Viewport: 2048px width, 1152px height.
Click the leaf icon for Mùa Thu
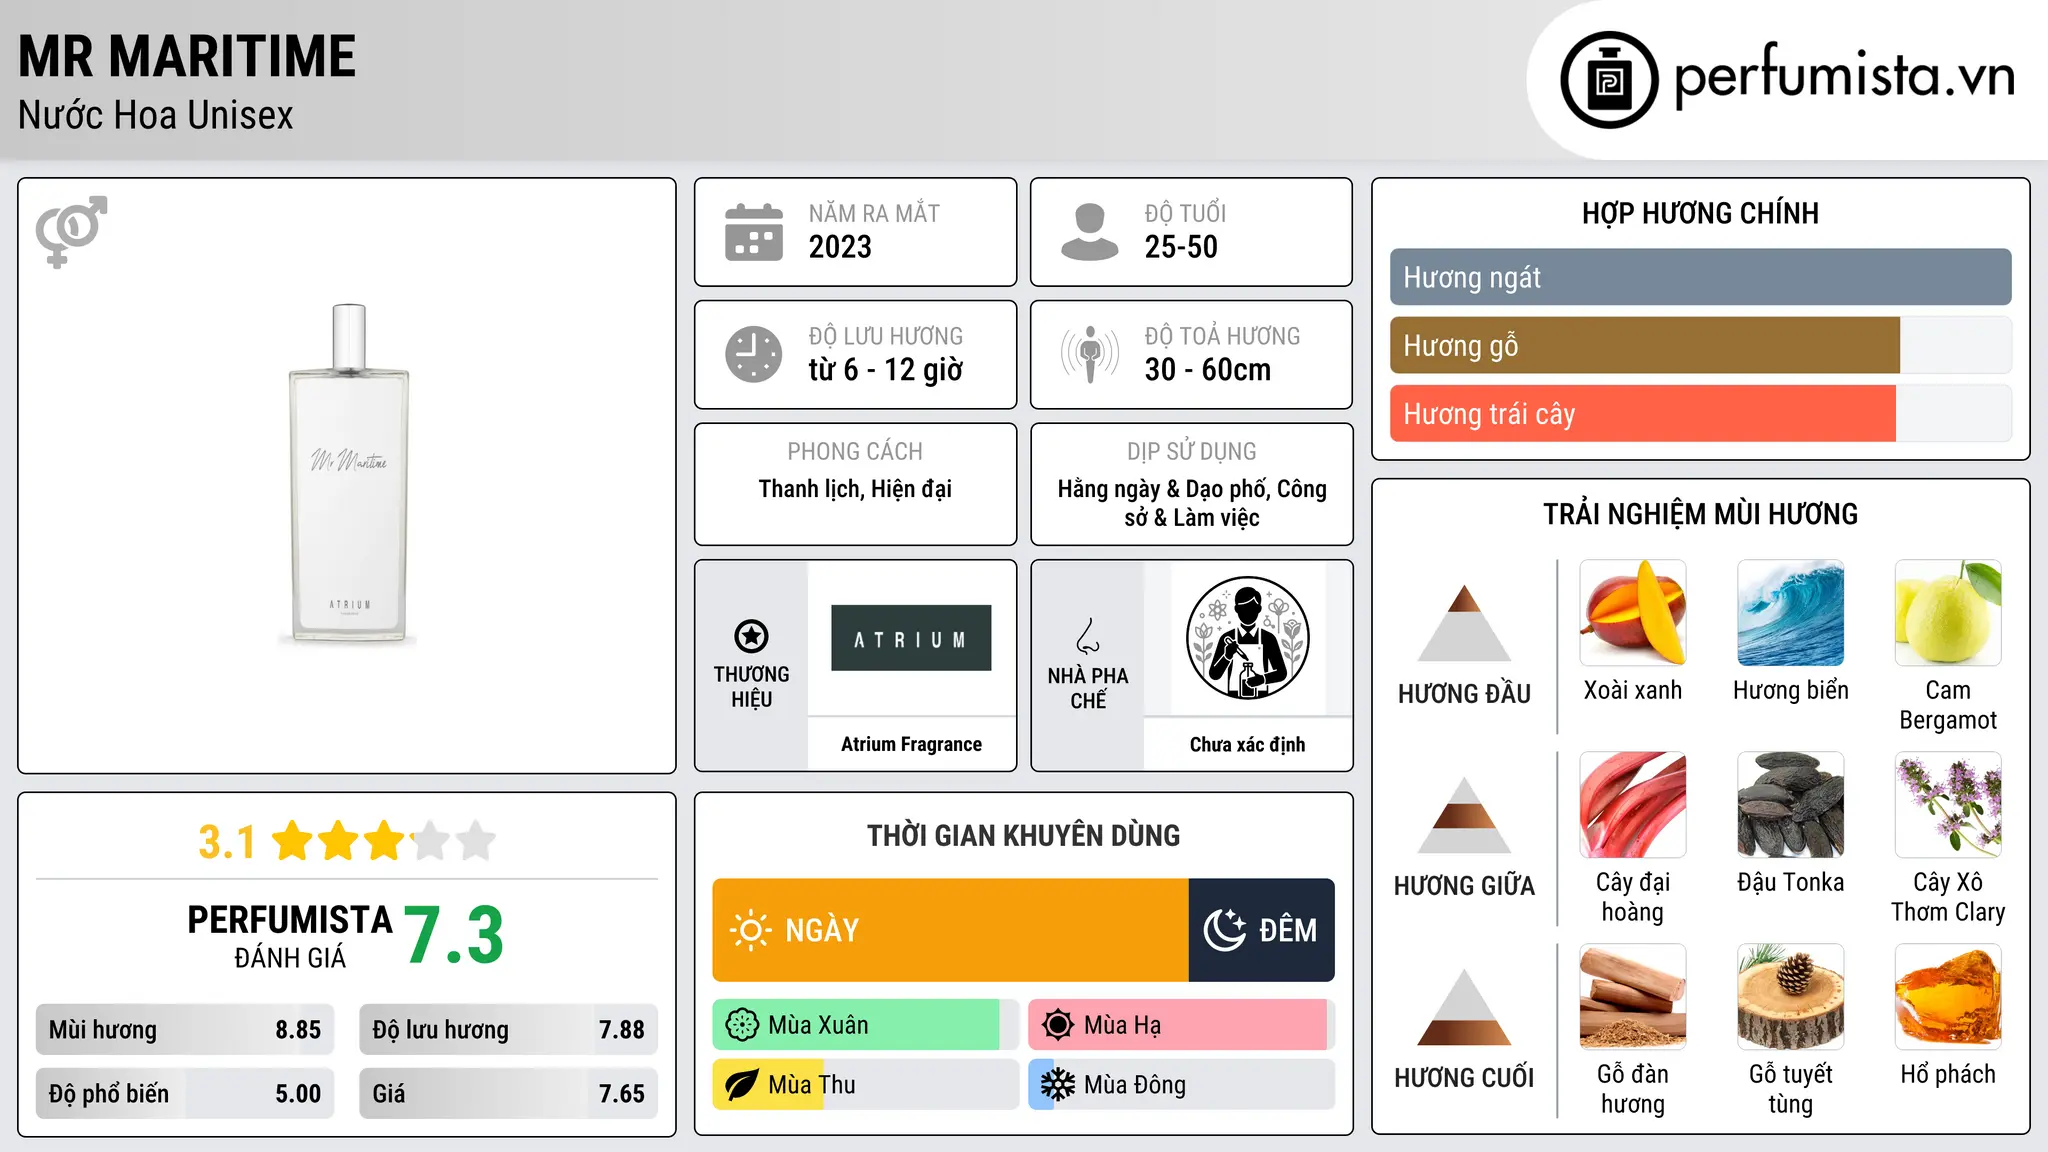pyautogui.click(x=742, y=1085)
